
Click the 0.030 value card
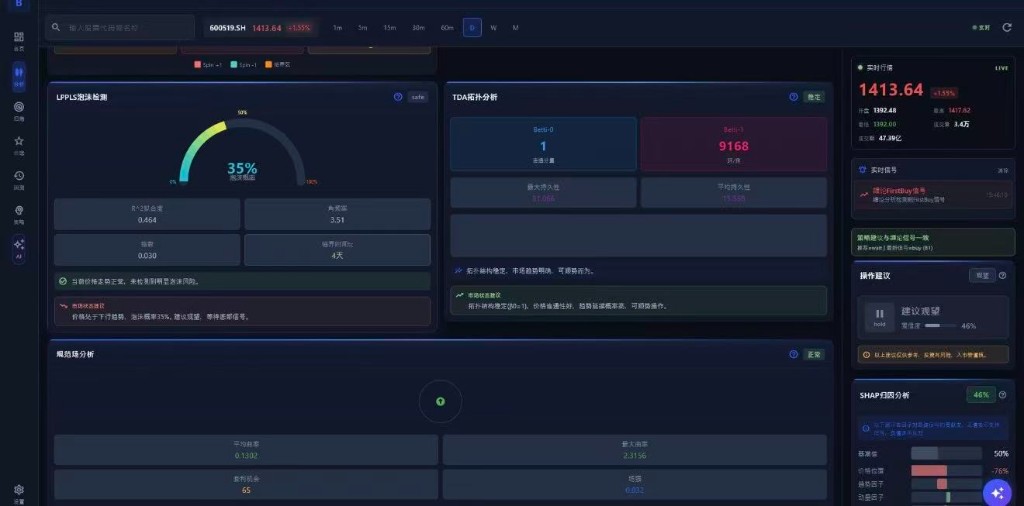click(x=147, y=250)
